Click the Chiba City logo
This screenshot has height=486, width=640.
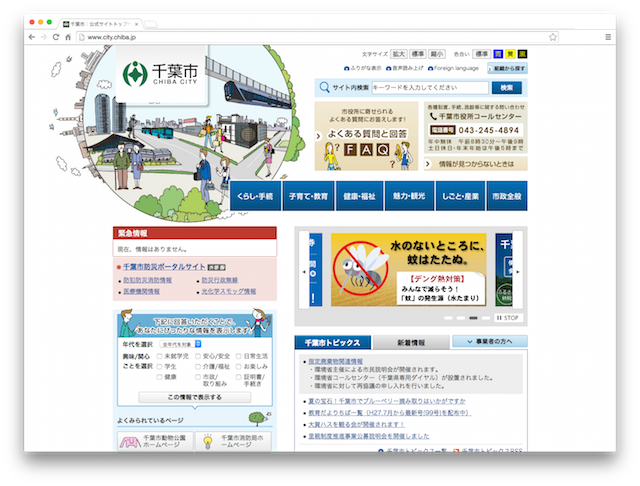pos(160,74)
